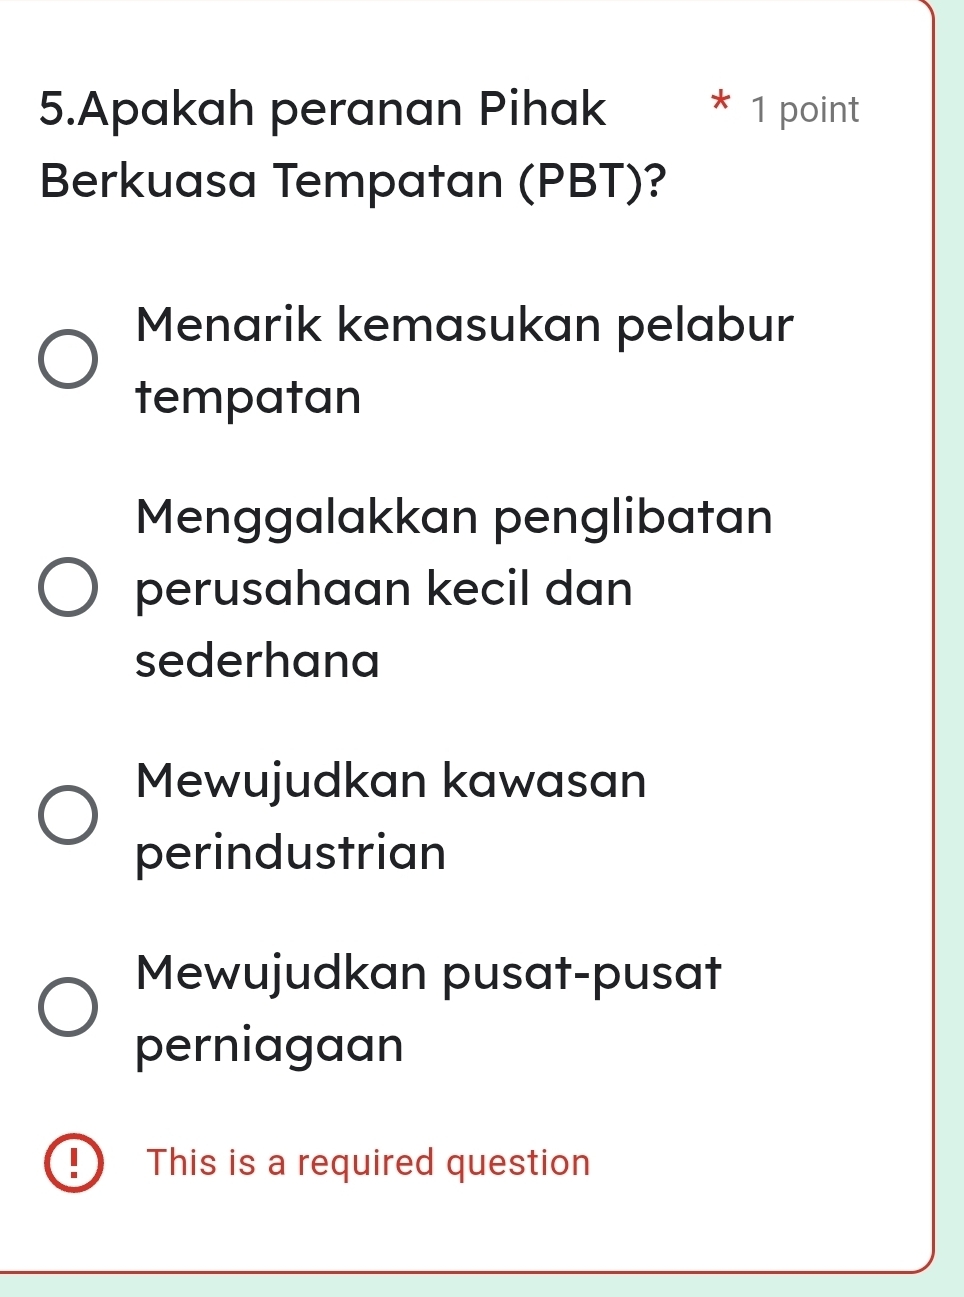Screen dimensions: 964x1297
Task: Click the text 'Berkuasa Tempatan (PBT)?'
Action: 353,181
